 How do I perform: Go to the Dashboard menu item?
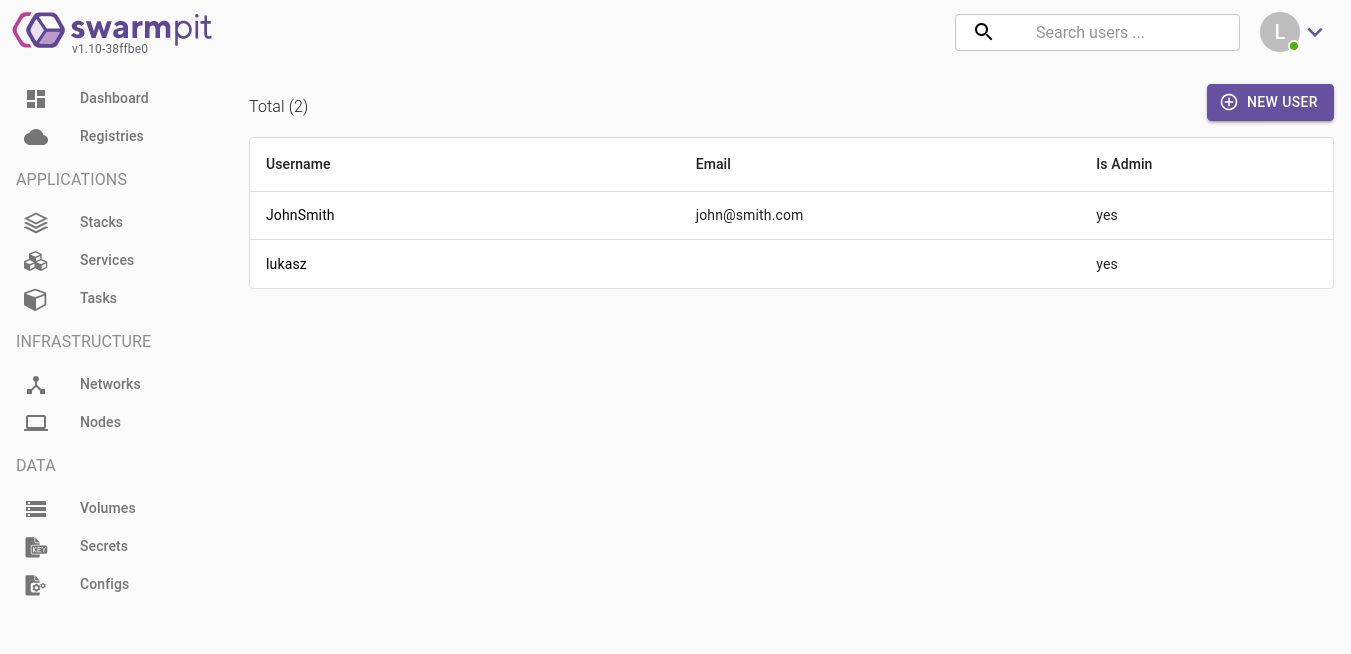click(x=114, y=98)
